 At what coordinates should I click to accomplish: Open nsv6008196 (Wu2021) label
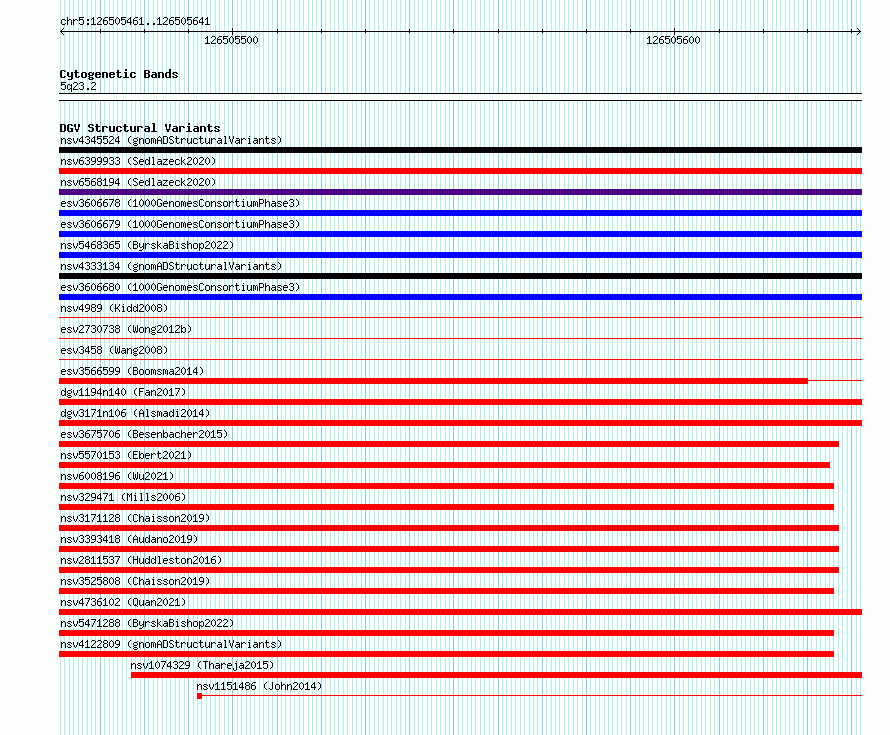pos(117,476)
